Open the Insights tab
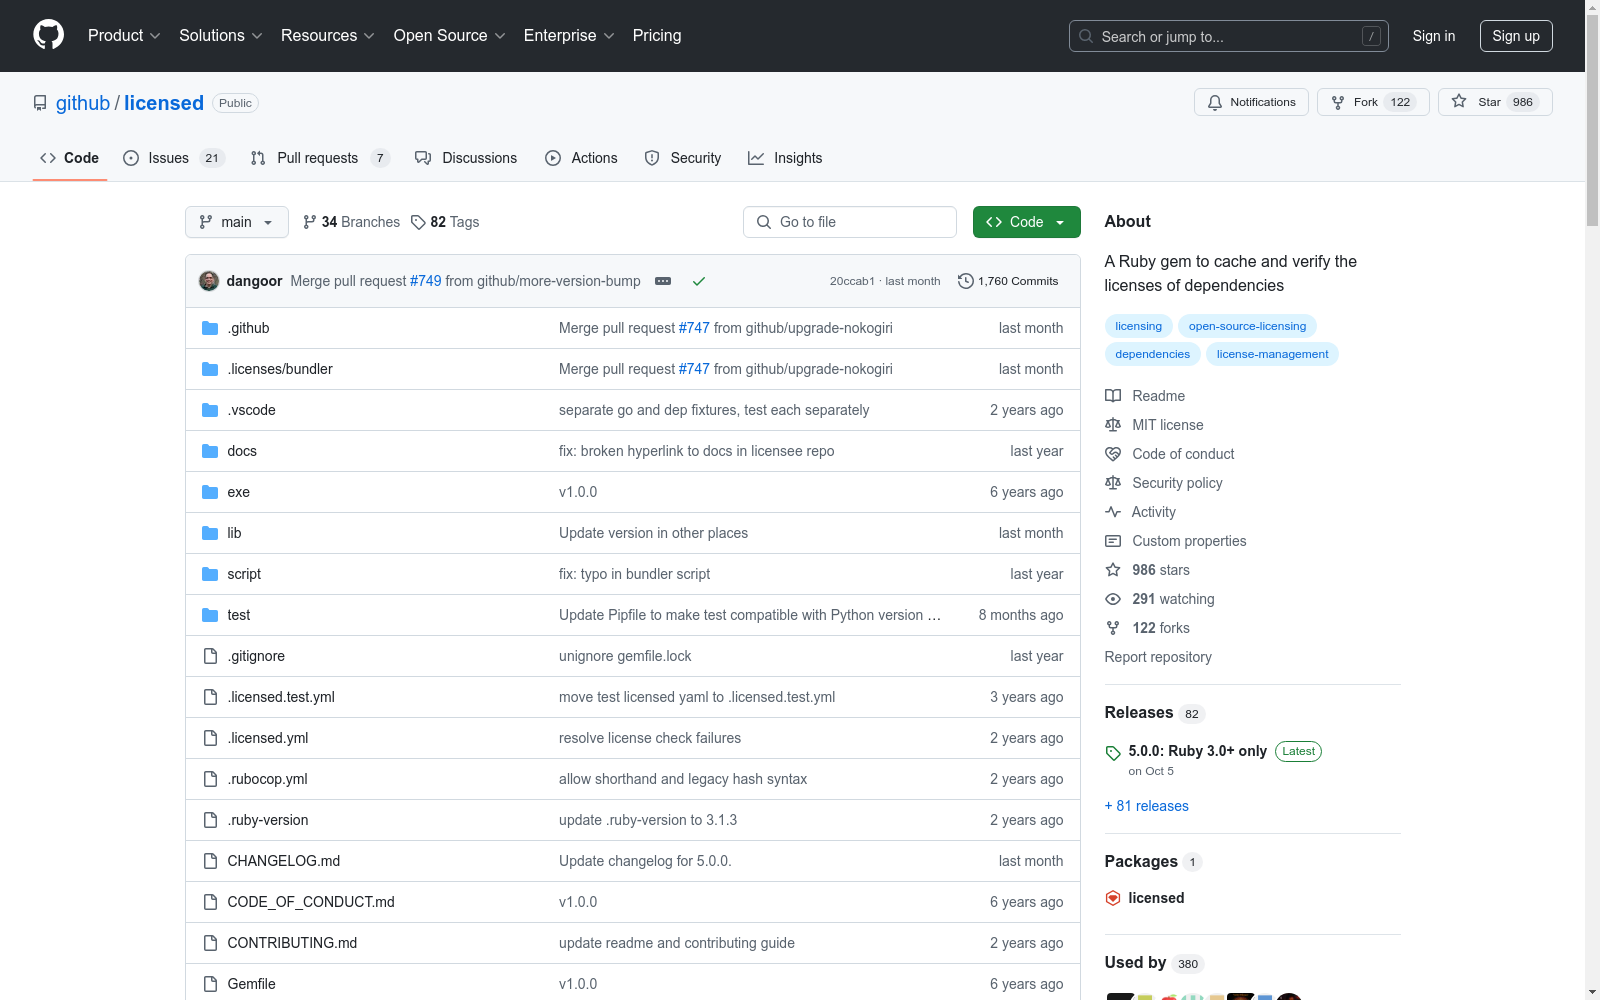Viewport: 1600px width, 1000px height. tap(785, 158)
